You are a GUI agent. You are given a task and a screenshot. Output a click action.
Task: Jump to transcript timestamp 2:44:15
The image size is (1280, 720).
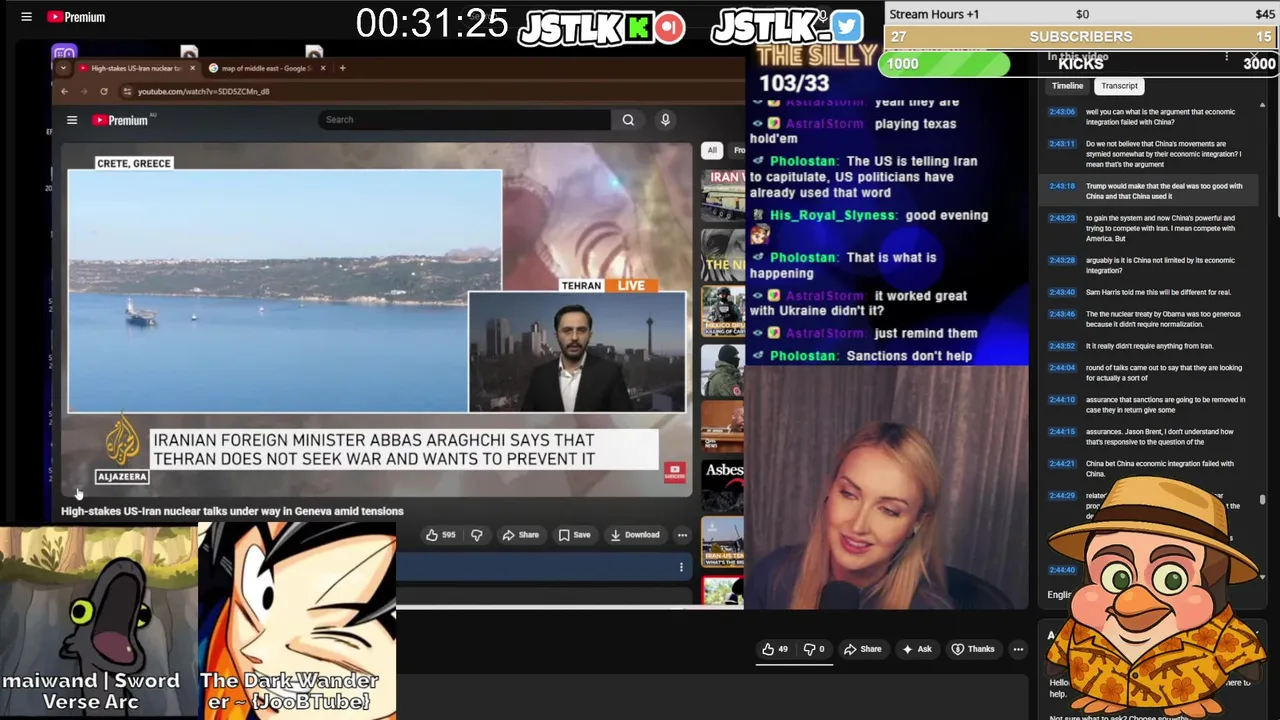coord(1061,432)
